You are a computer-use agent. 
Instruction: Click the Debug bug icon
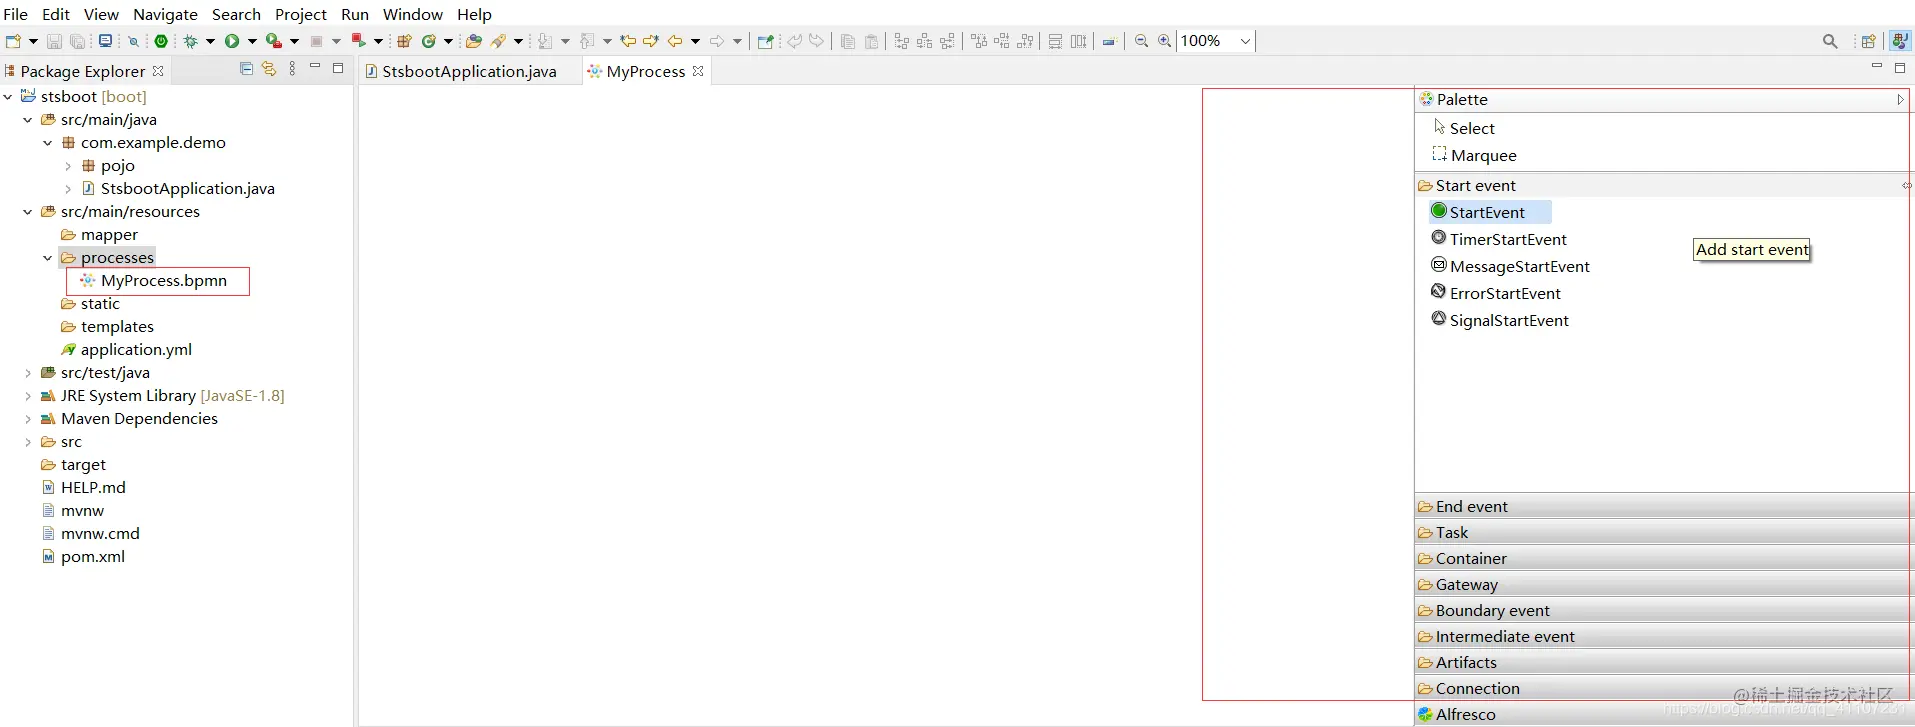coord(190,41)
